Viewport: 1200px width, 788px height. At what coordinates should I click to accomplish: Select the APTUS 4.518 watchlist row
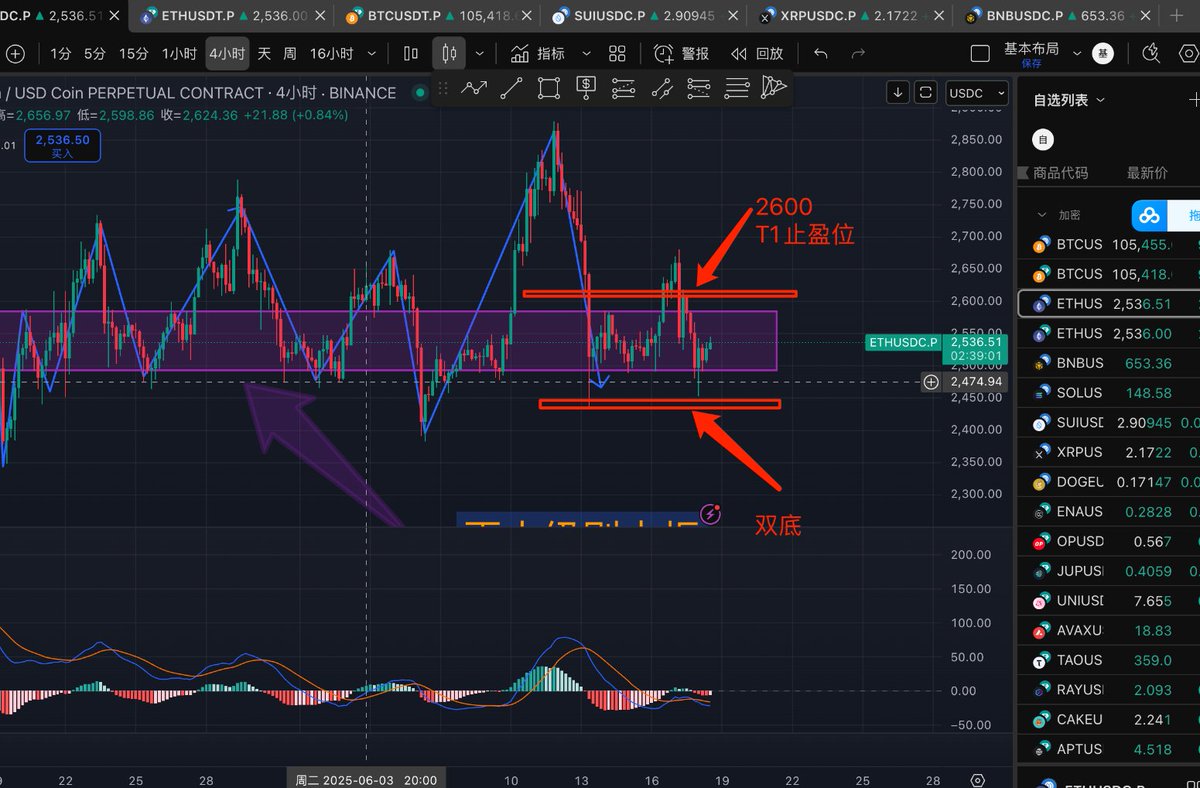click(x=1110, y=748)
